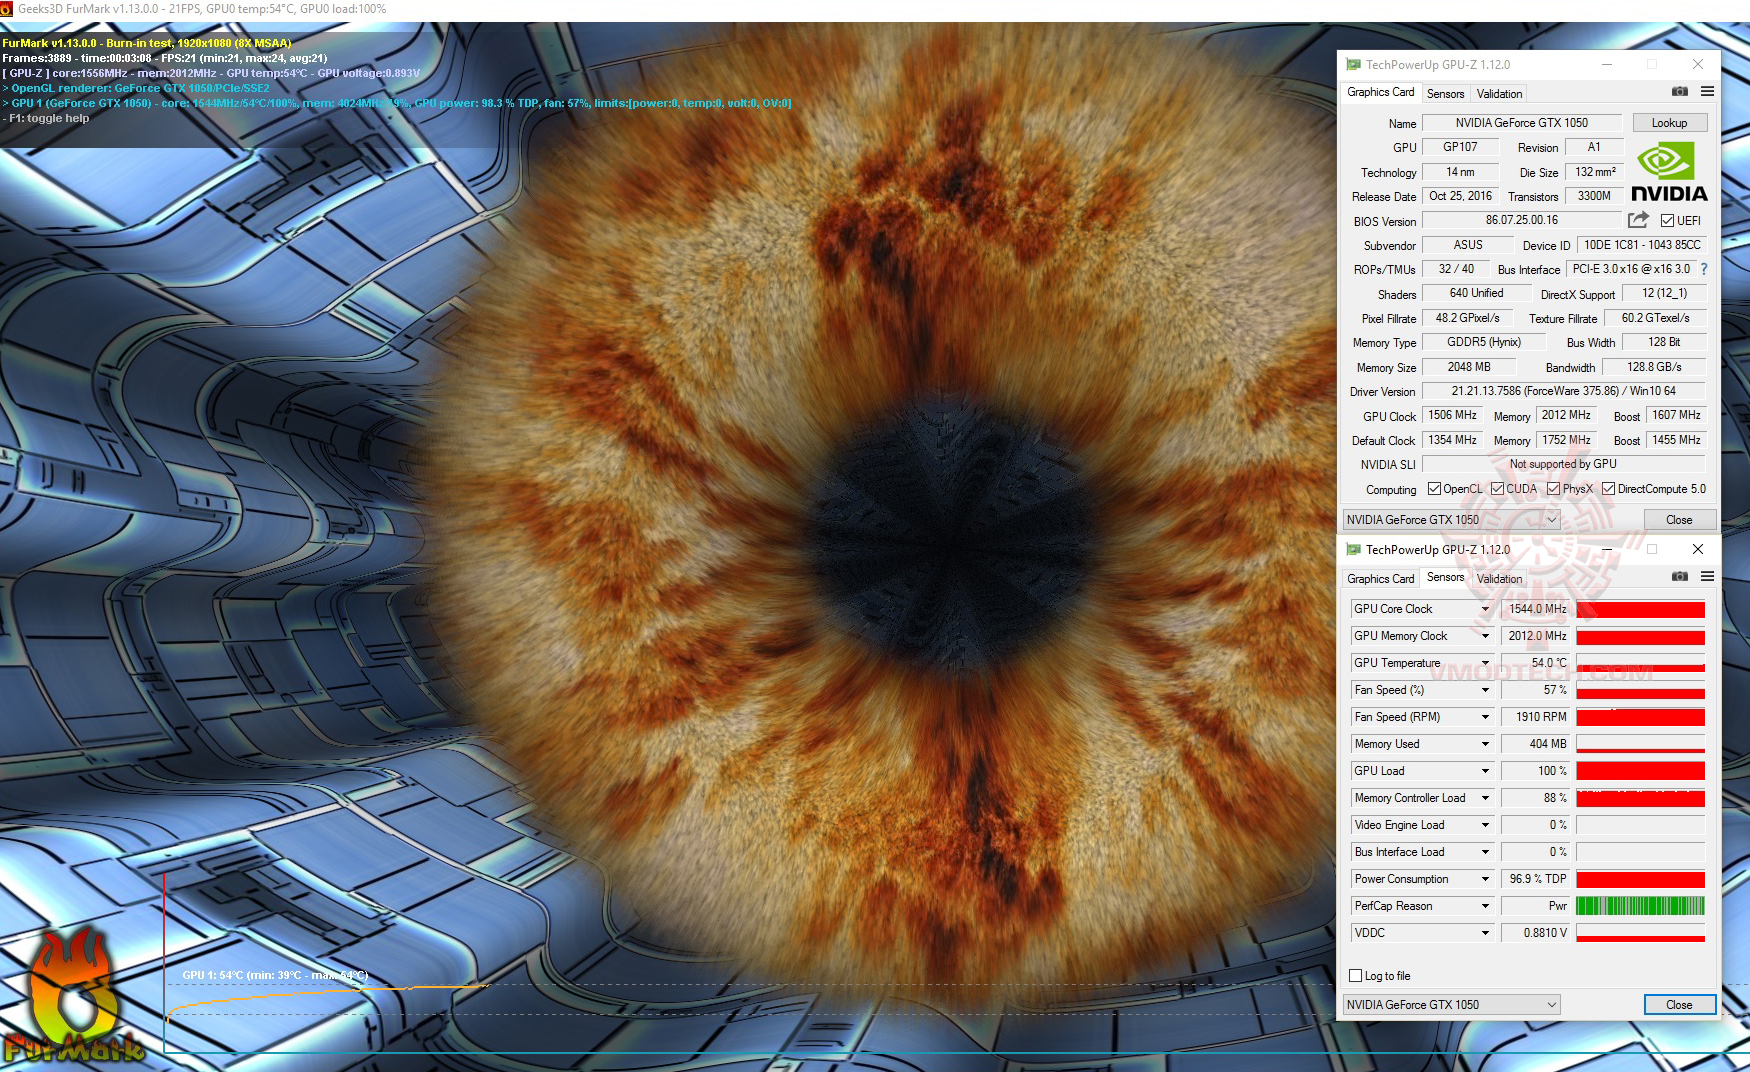Viewport: 1750px width, 1072px height.
Task: Expand the GPU Memory Clock sensor dropdown
Action: tap(1485, 636)
